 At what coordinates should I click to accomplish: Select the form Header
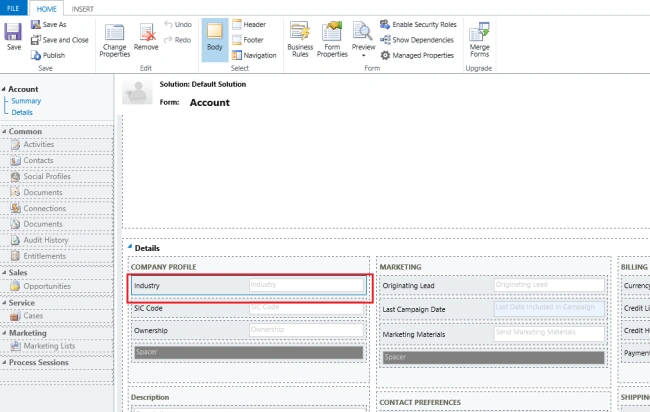249,24
